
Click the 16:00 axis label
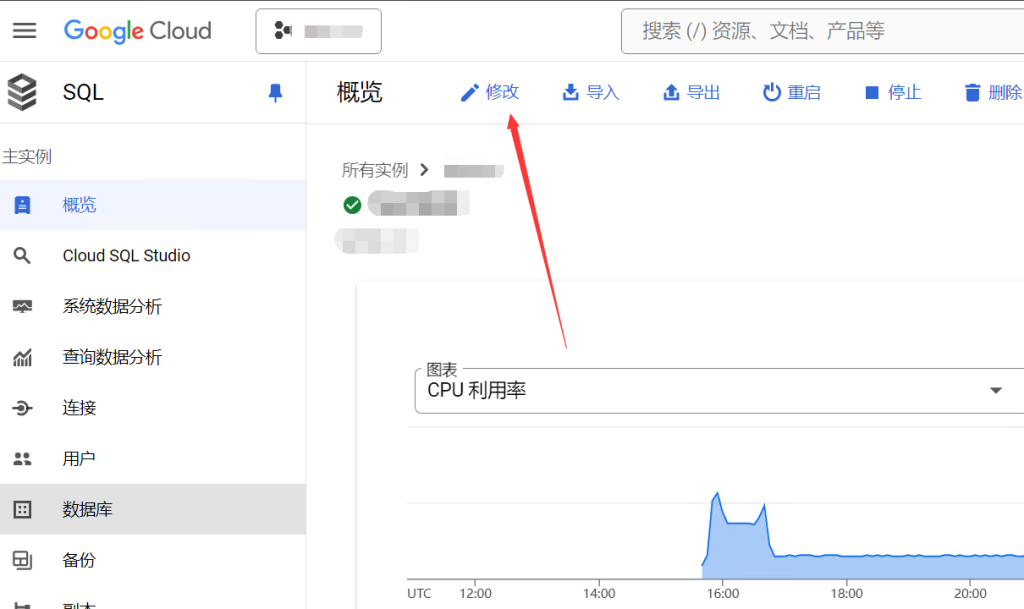[x=723, y=593]
